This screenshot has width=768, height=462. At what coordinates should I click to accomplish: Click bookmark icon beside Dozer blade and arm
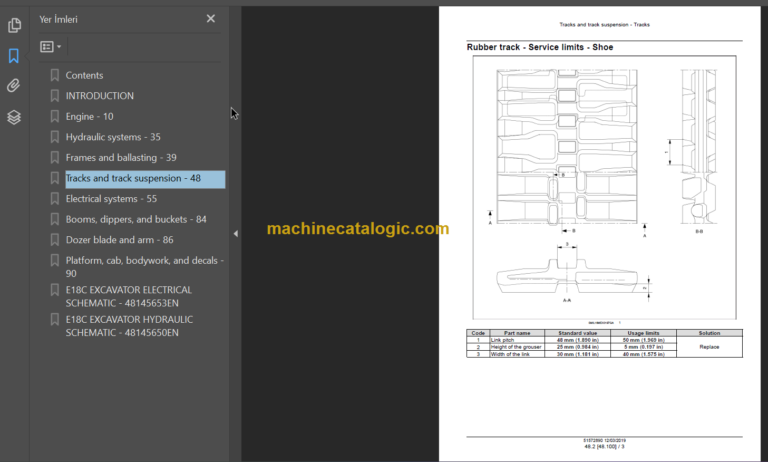pyautogui.click(x=55, y=240)
